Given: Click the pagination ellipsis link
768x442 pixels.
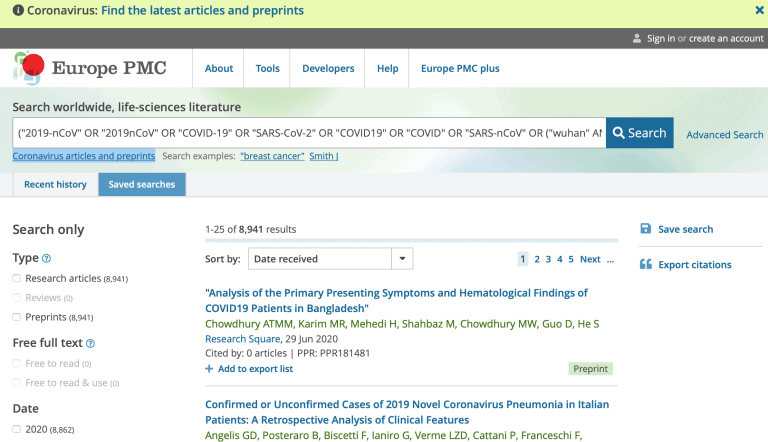Looking at the screenshot, I should (x=610, y=260).
